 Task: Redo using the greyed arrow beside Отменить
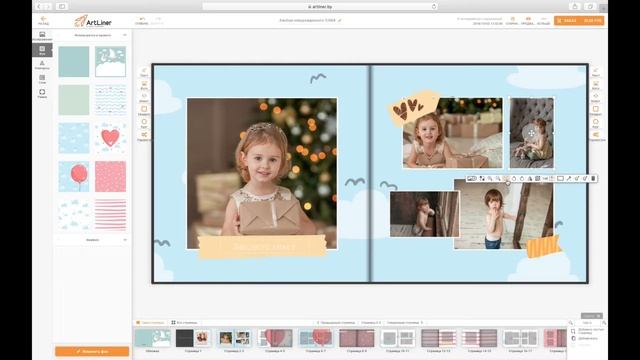pyautogui.click(x=157, y=21)
